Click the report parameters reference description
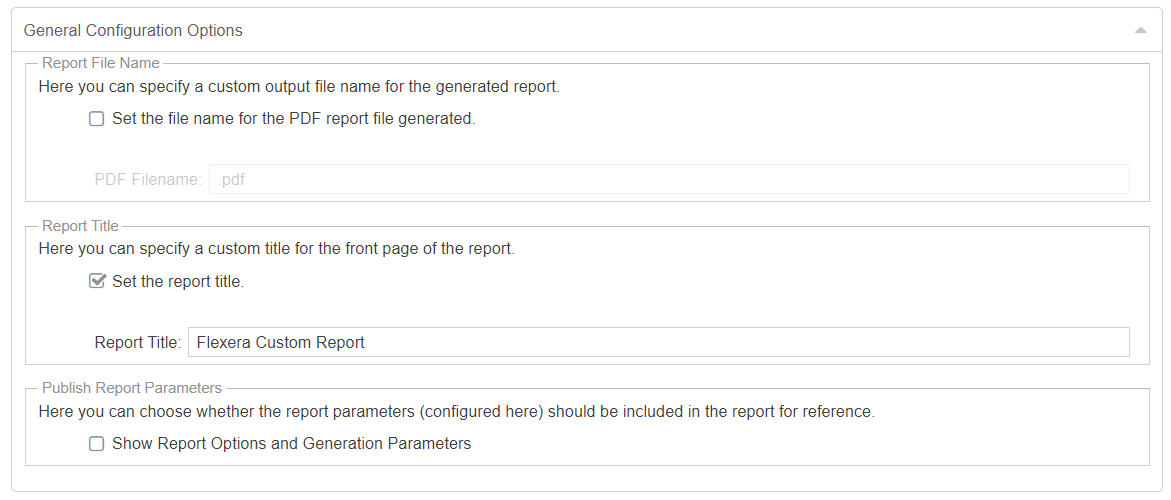This screenshot has height=500, width=1171. tap(456, 411)
